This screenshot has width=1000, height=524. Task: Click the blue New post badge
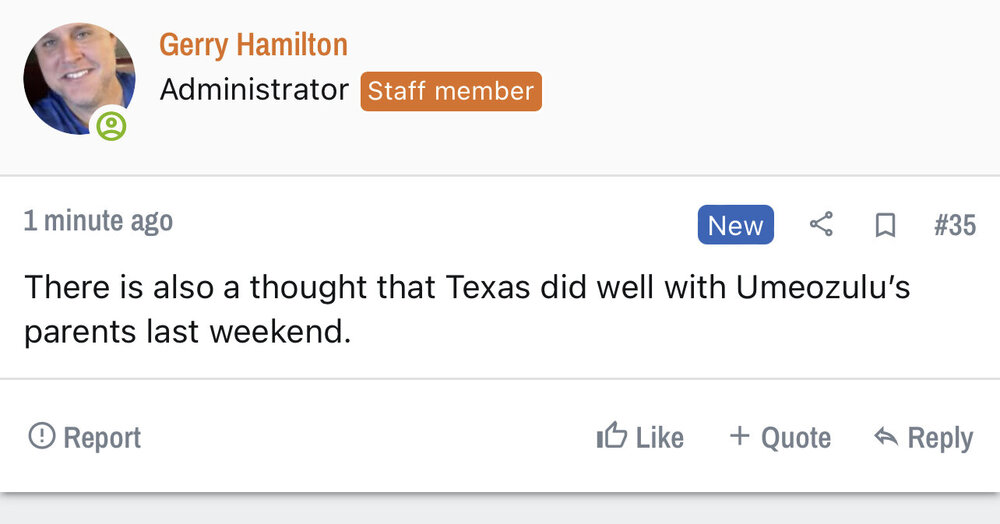point(735,226)
